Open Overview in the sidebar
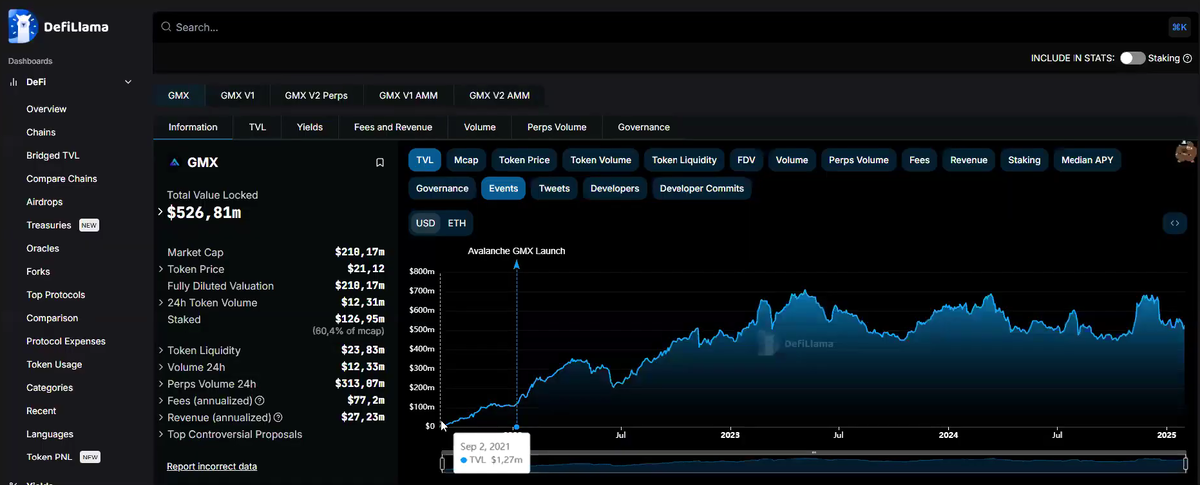 [47, 109]
